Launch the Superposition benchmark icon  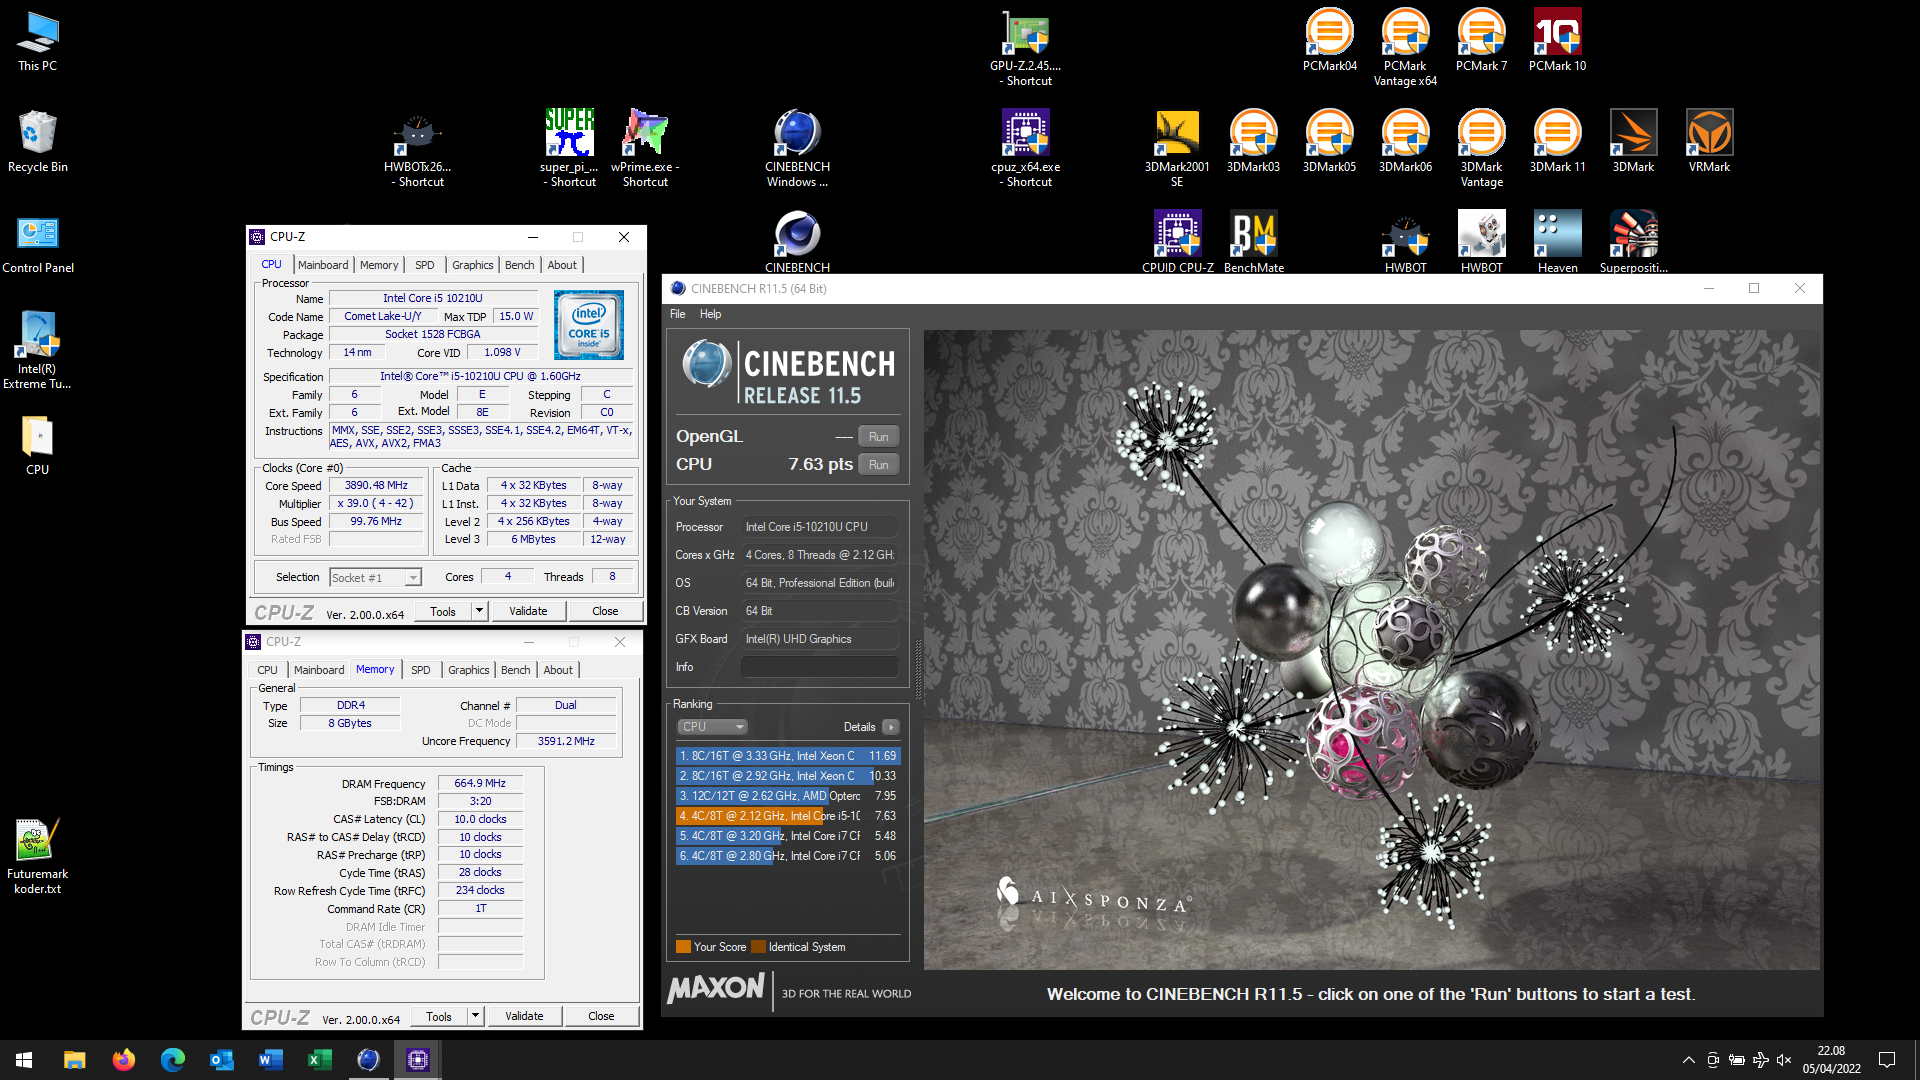1634,242
